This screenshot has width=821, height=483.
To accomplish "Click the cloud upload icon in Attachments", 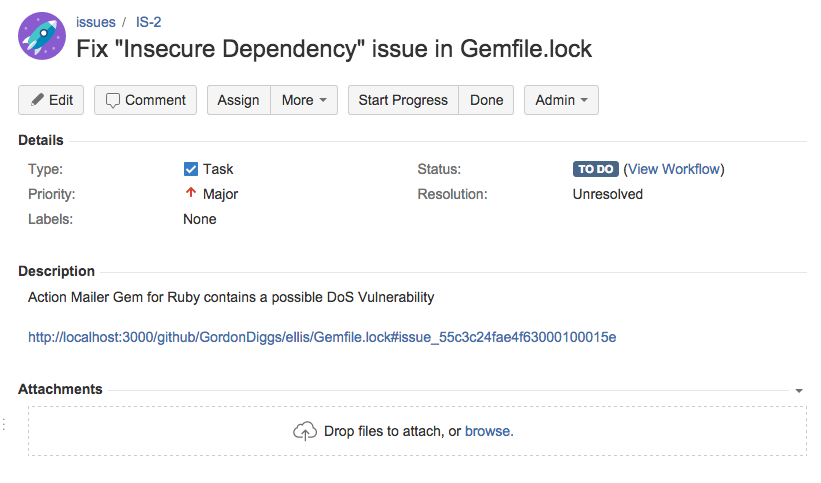I will pyautogui.click(x=305, y=431).
